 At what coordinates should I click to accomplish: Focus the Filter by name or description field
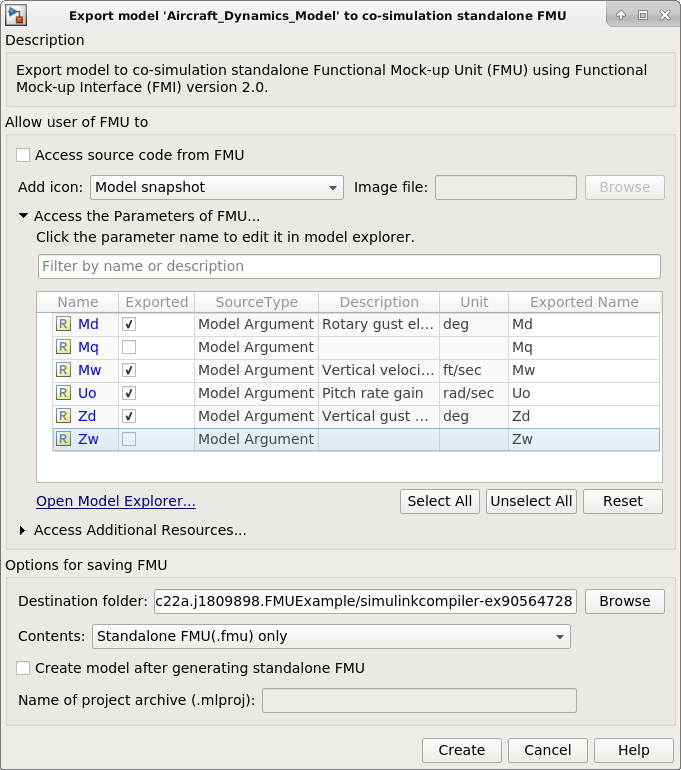(349, 266)
